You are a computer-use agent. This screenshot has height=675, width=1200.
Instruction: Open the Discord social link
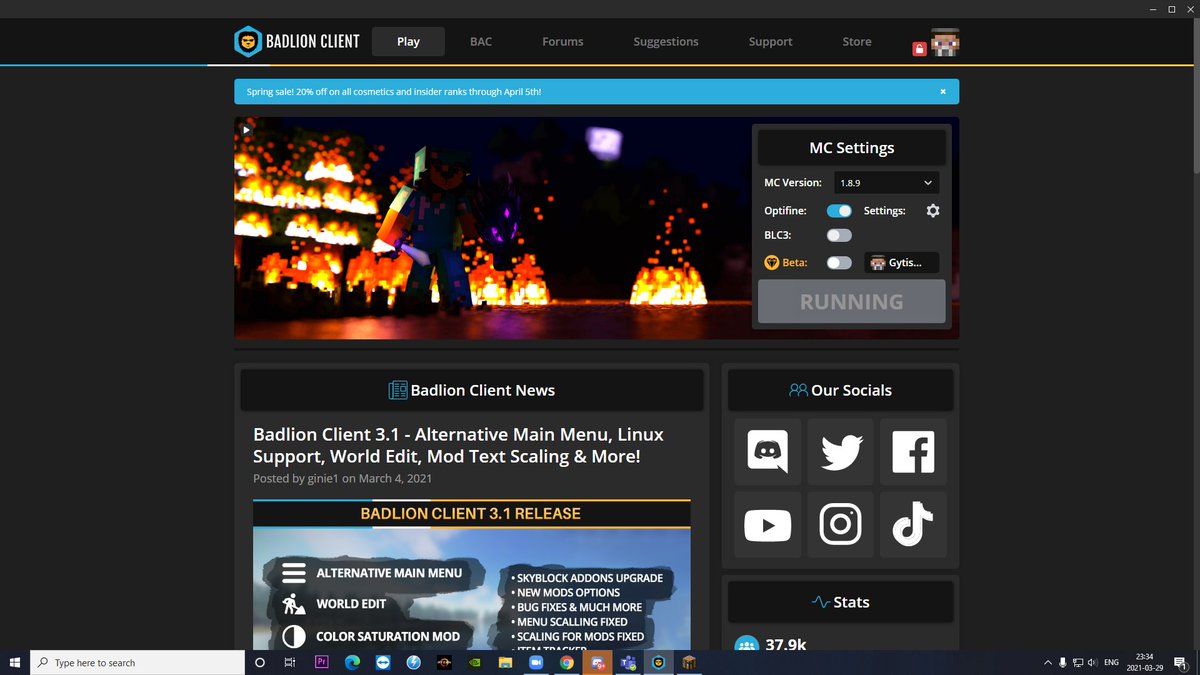[767, 452]
